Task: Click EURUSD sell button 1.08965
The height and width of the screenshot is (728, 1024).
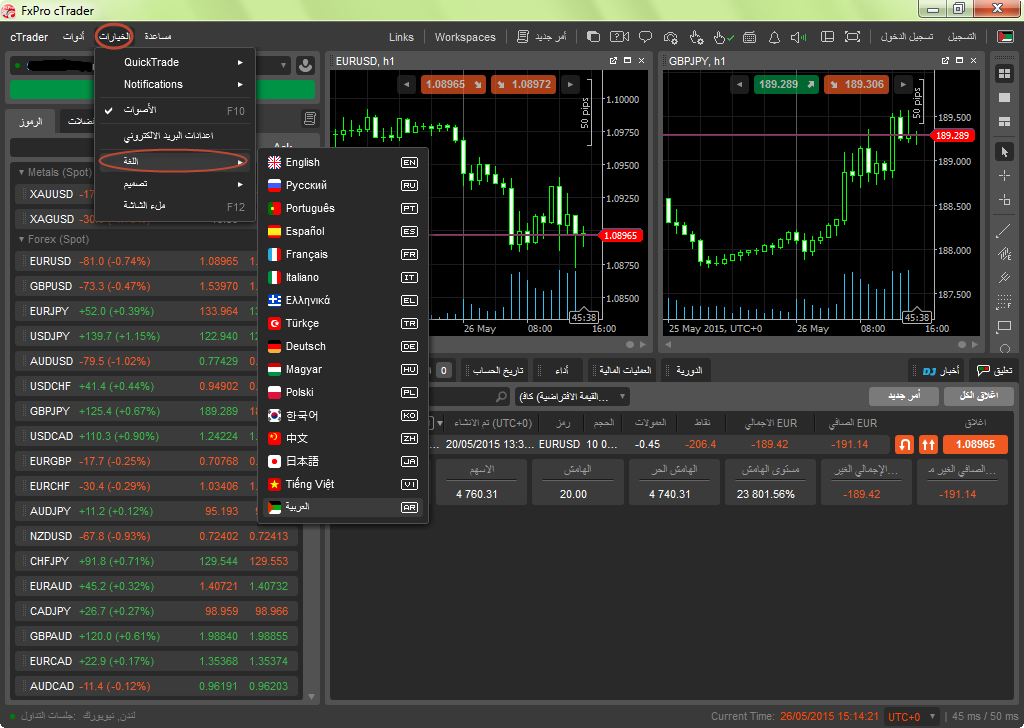Action: pos(453,84)
